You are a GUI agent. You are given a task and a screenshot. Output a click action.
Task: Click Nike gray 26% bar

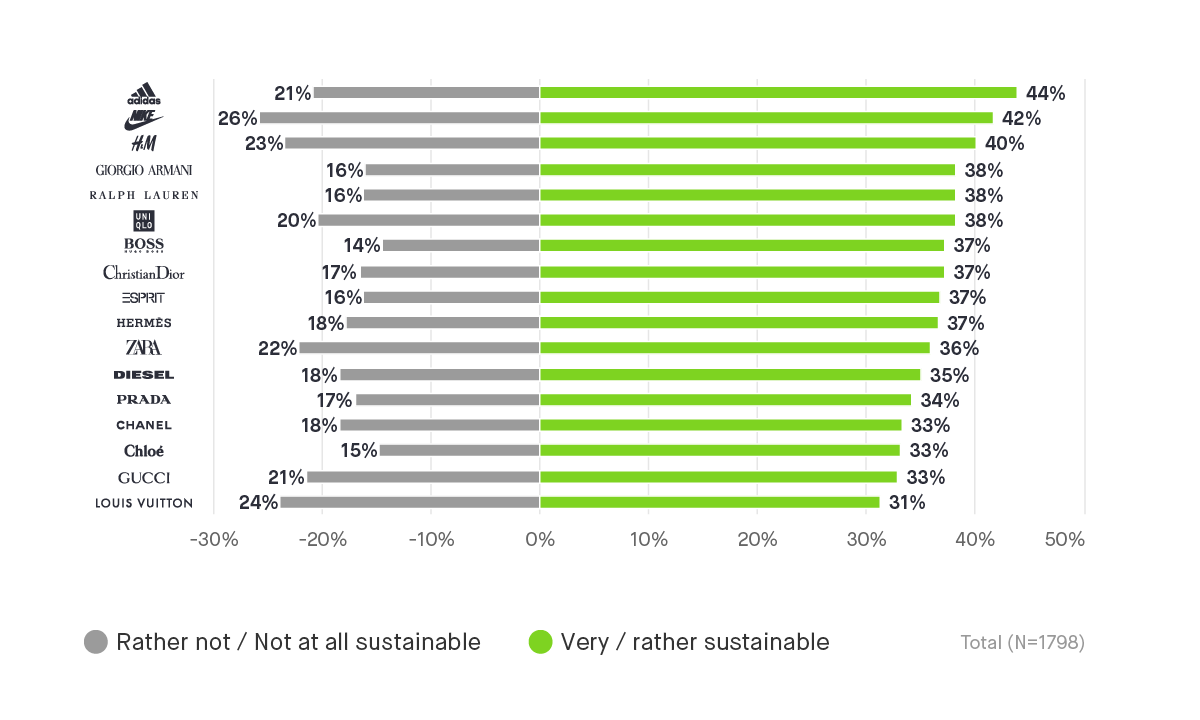400,118
